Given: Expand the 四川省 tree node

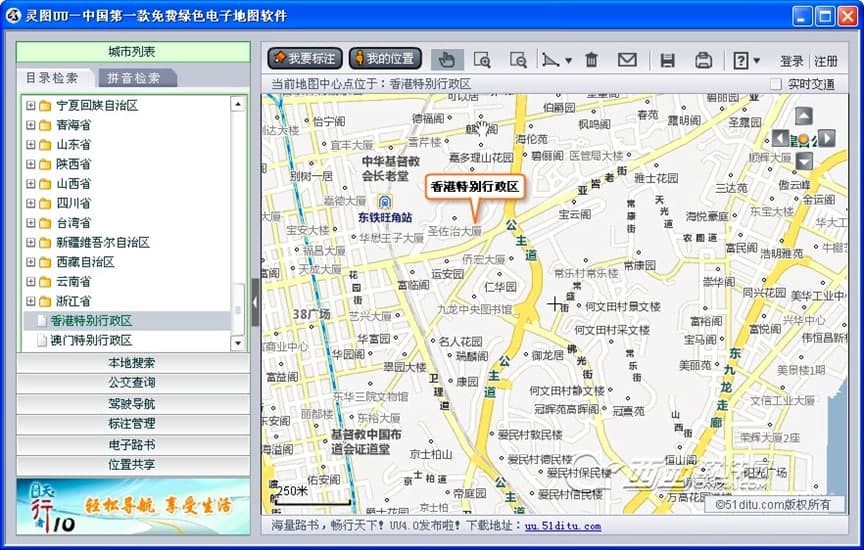Looking at the screenshot, I should (31, 203).
